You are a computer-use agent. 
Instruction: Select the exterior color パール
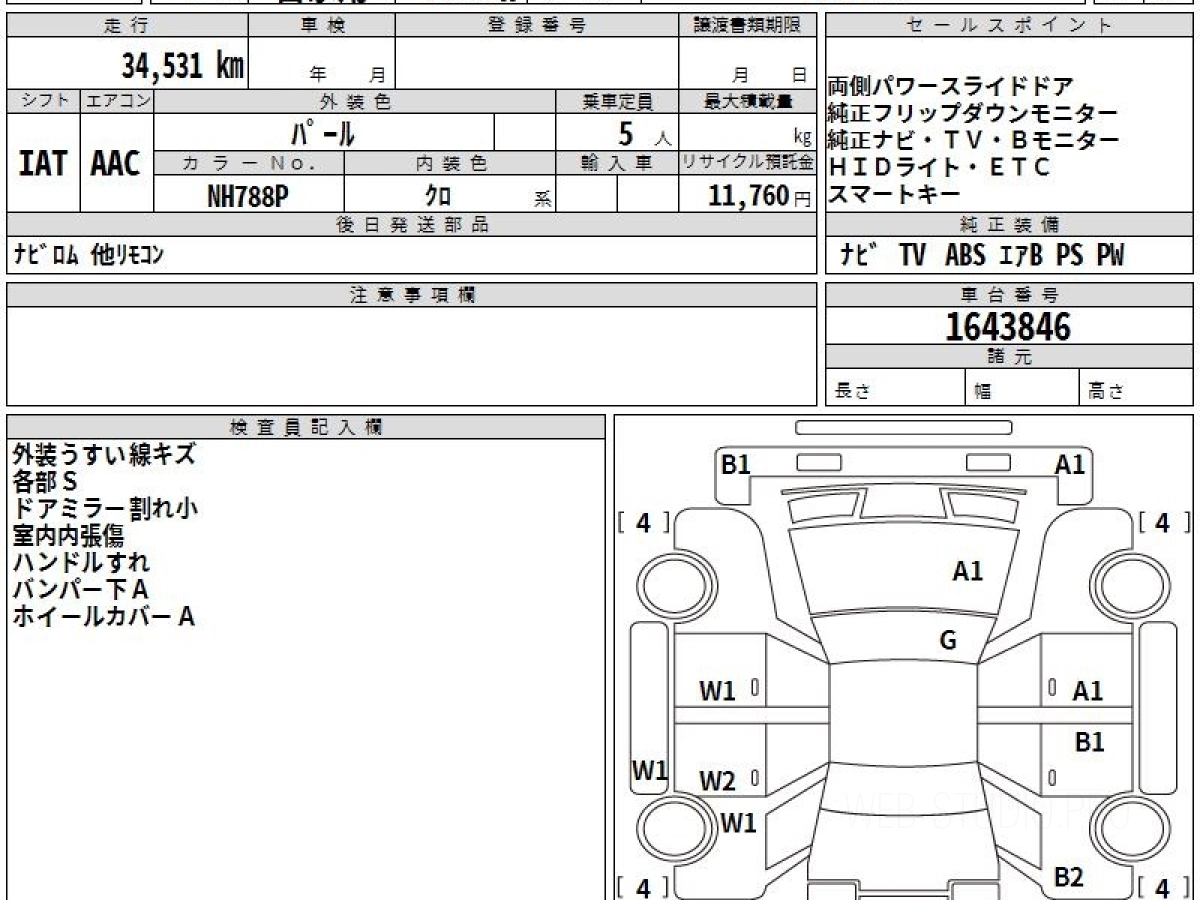click(322, 132)
